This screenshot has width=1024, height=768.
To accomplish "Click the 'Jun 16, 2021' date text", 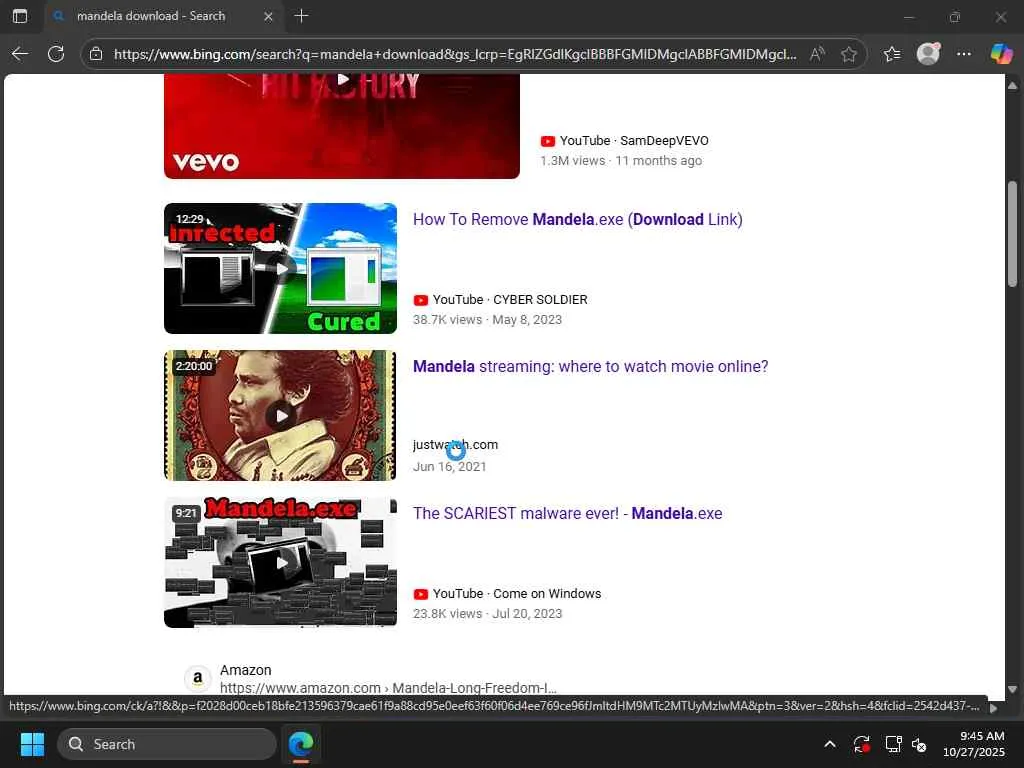I will (x=449, y=466).
